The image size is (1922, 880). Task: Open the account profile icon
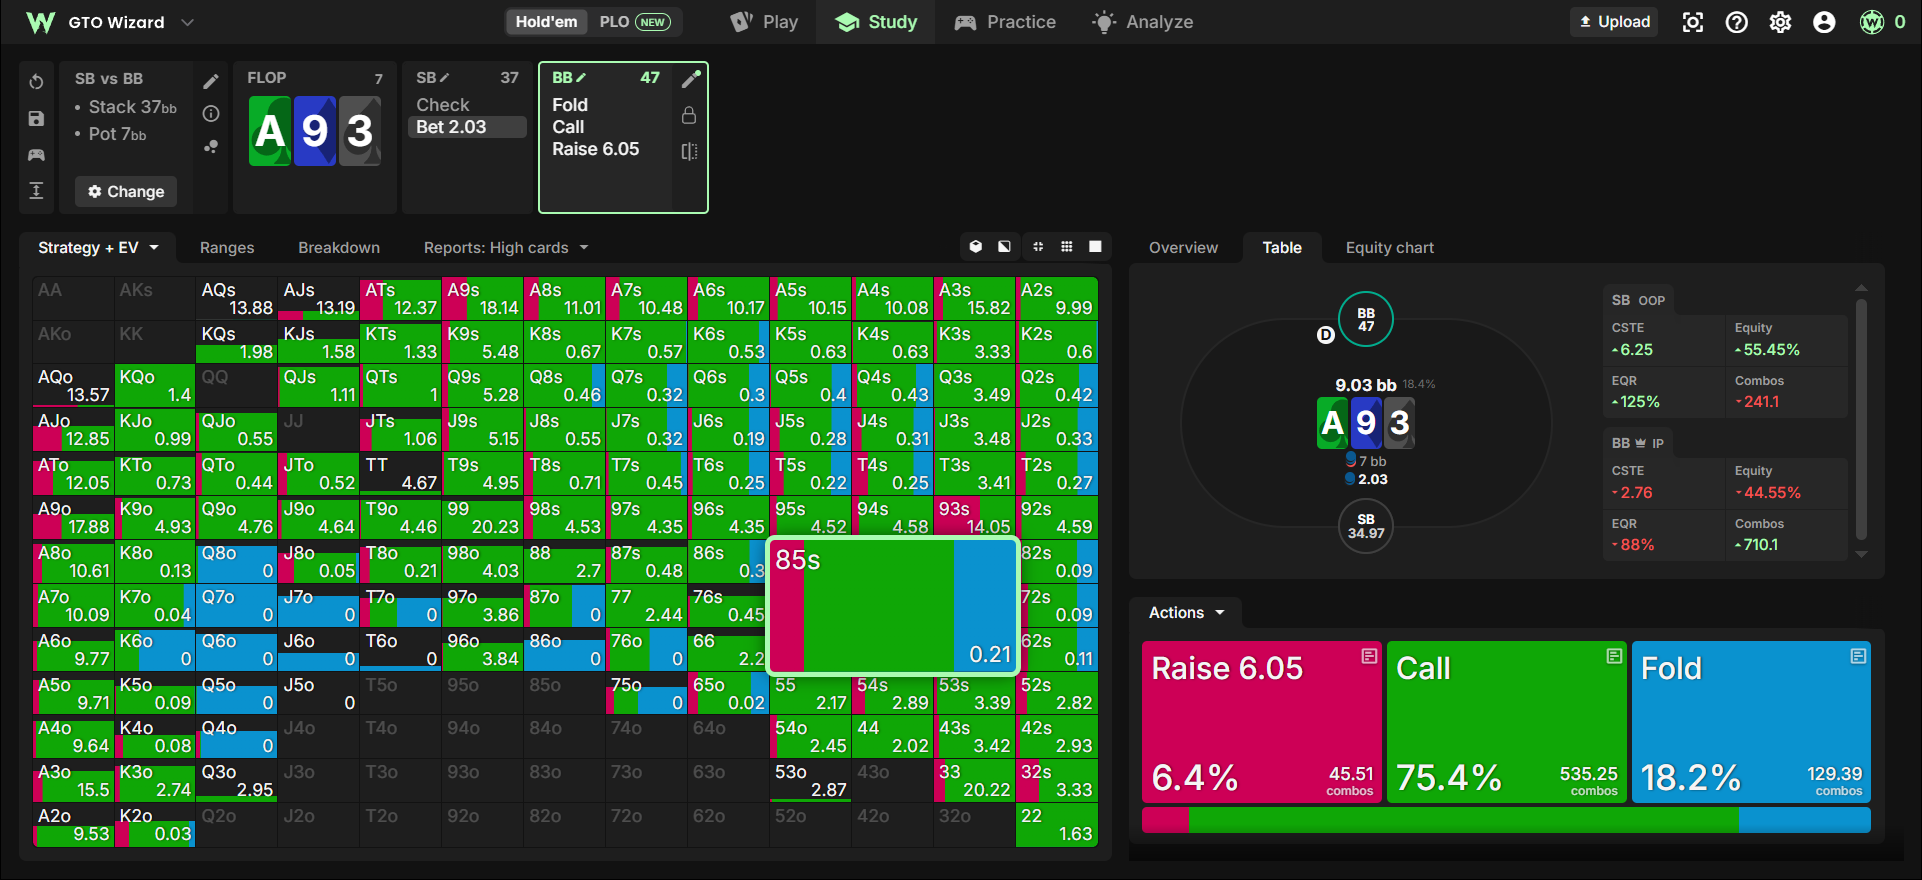click(1824, 22)
